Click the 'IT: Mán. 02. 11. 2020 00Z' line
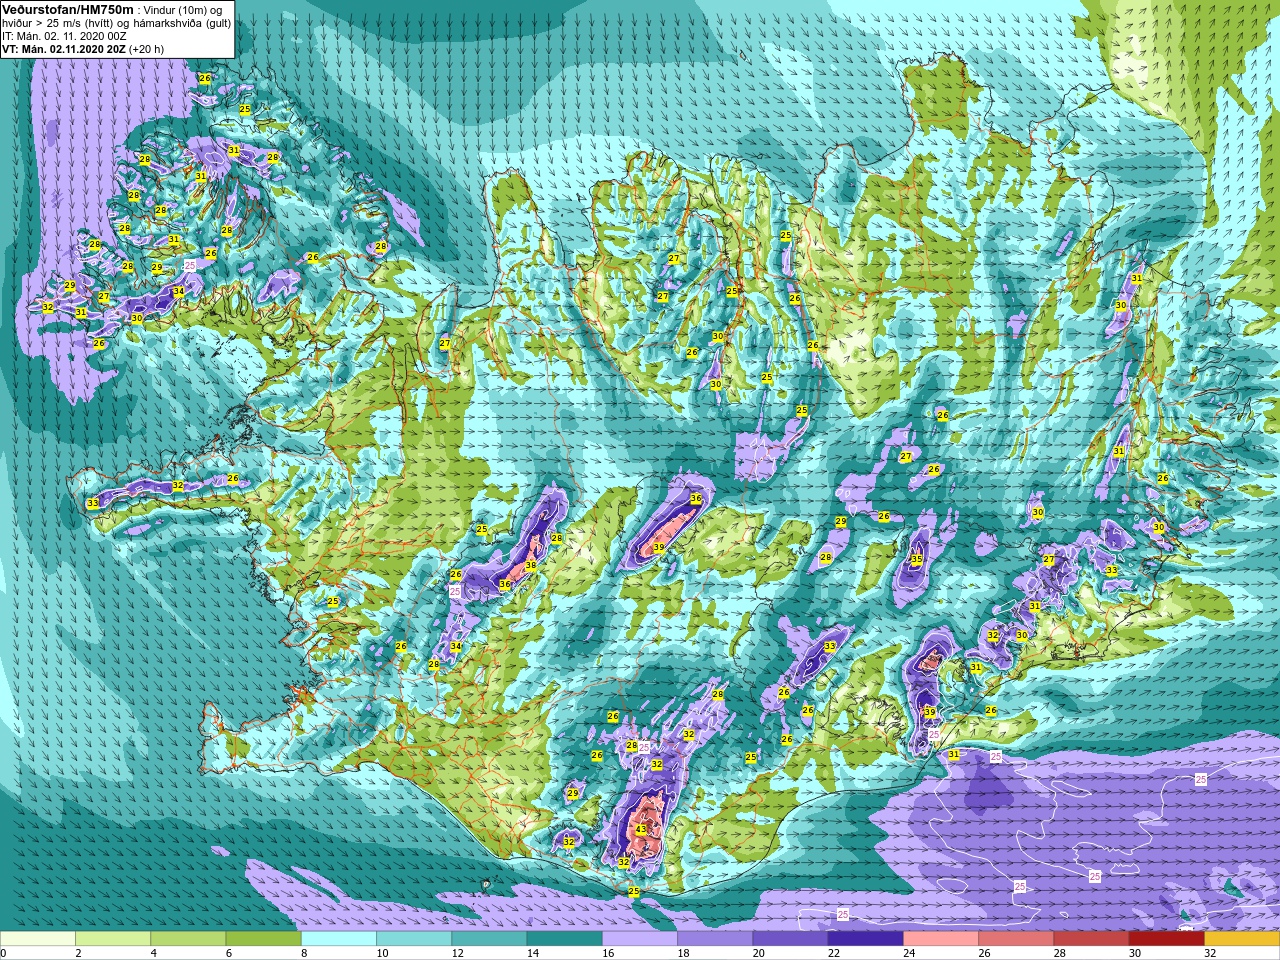Image resolution: width=1280 pixels, height=960 pixels. [x=65, y=36]
